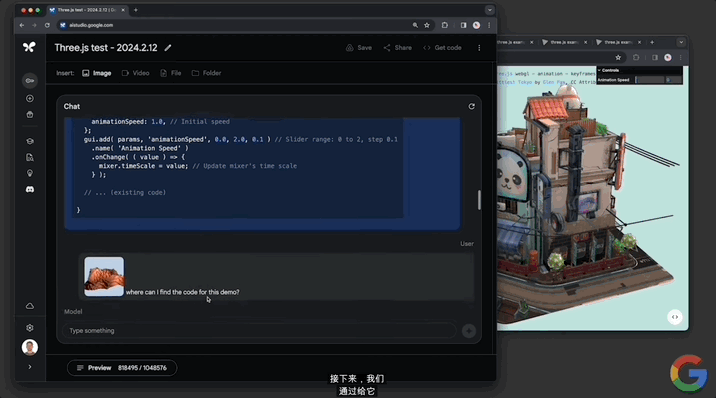The height and width of the screenshot is (398, 716).
Task: Click the zoom magnifier in the address bar
Action: click(415, 25)
